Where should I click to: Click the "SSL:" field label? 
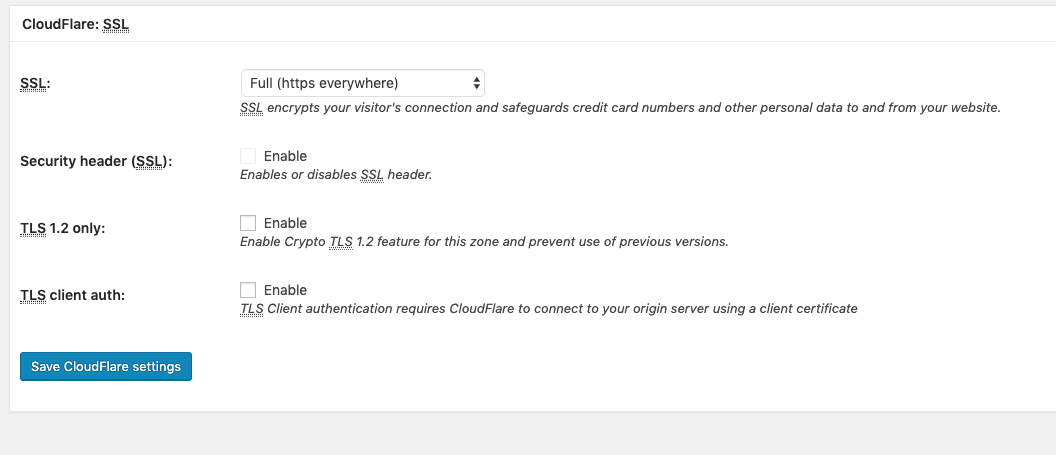(35, 84)
